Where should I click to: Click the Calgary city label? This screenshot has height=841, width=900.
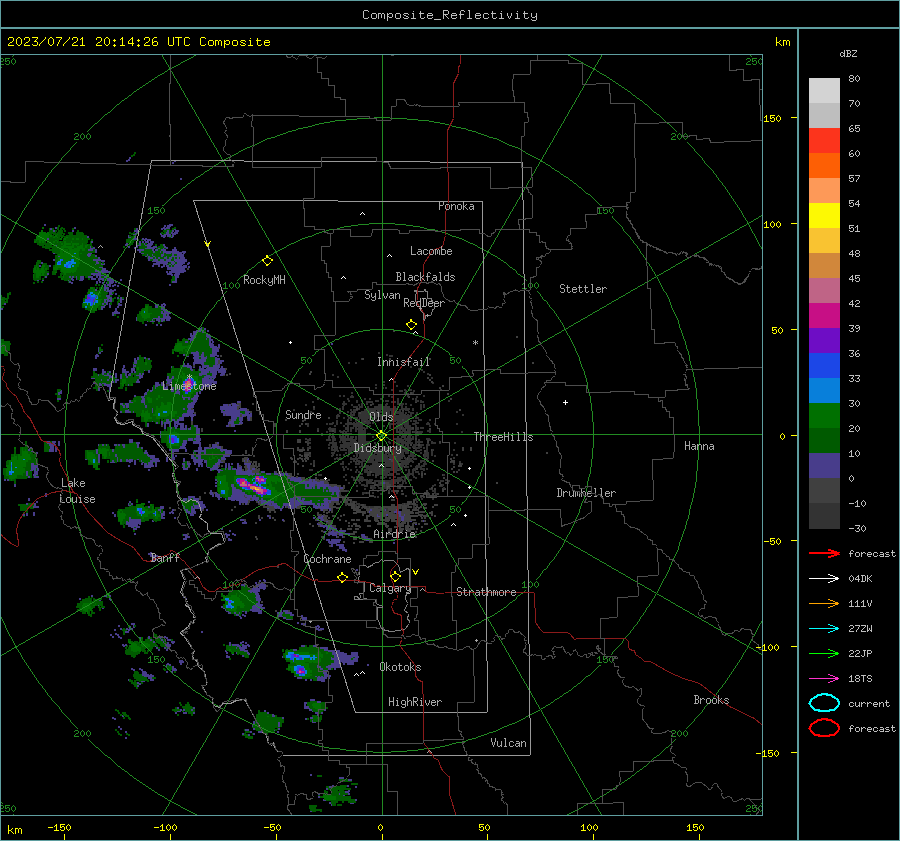(x=390, y=588)
